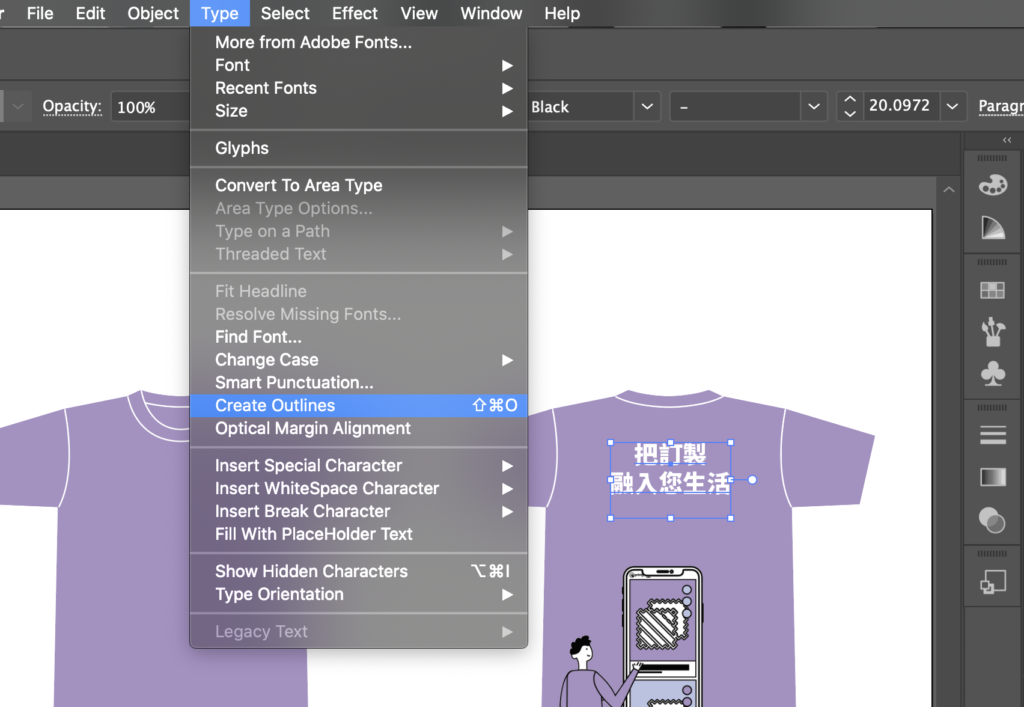Viewport: 1024px width, 707px height.
Task: Open the Transparency panel
Action: tap(992, 519)
